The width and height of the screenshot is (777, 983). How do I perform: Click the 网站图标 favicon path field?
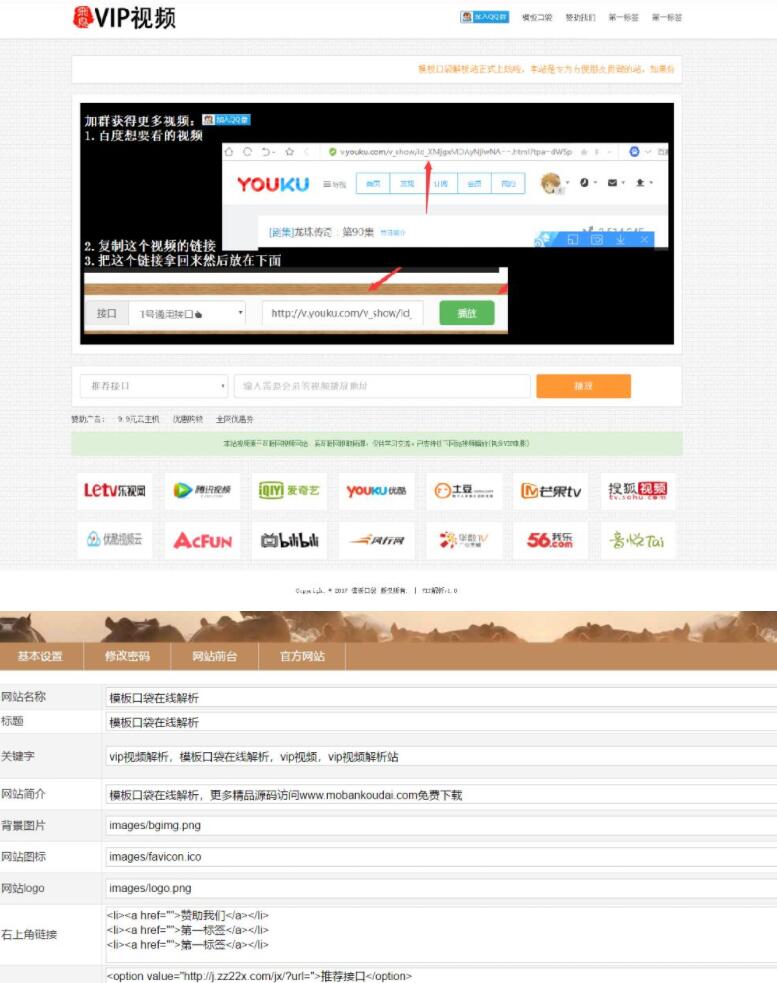(x=441, y=856)
